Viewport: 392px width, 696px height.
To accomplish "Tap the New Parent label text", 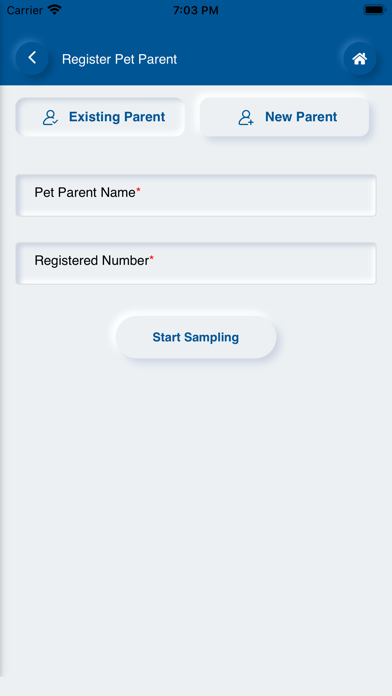I will click(x=301, y=117).
